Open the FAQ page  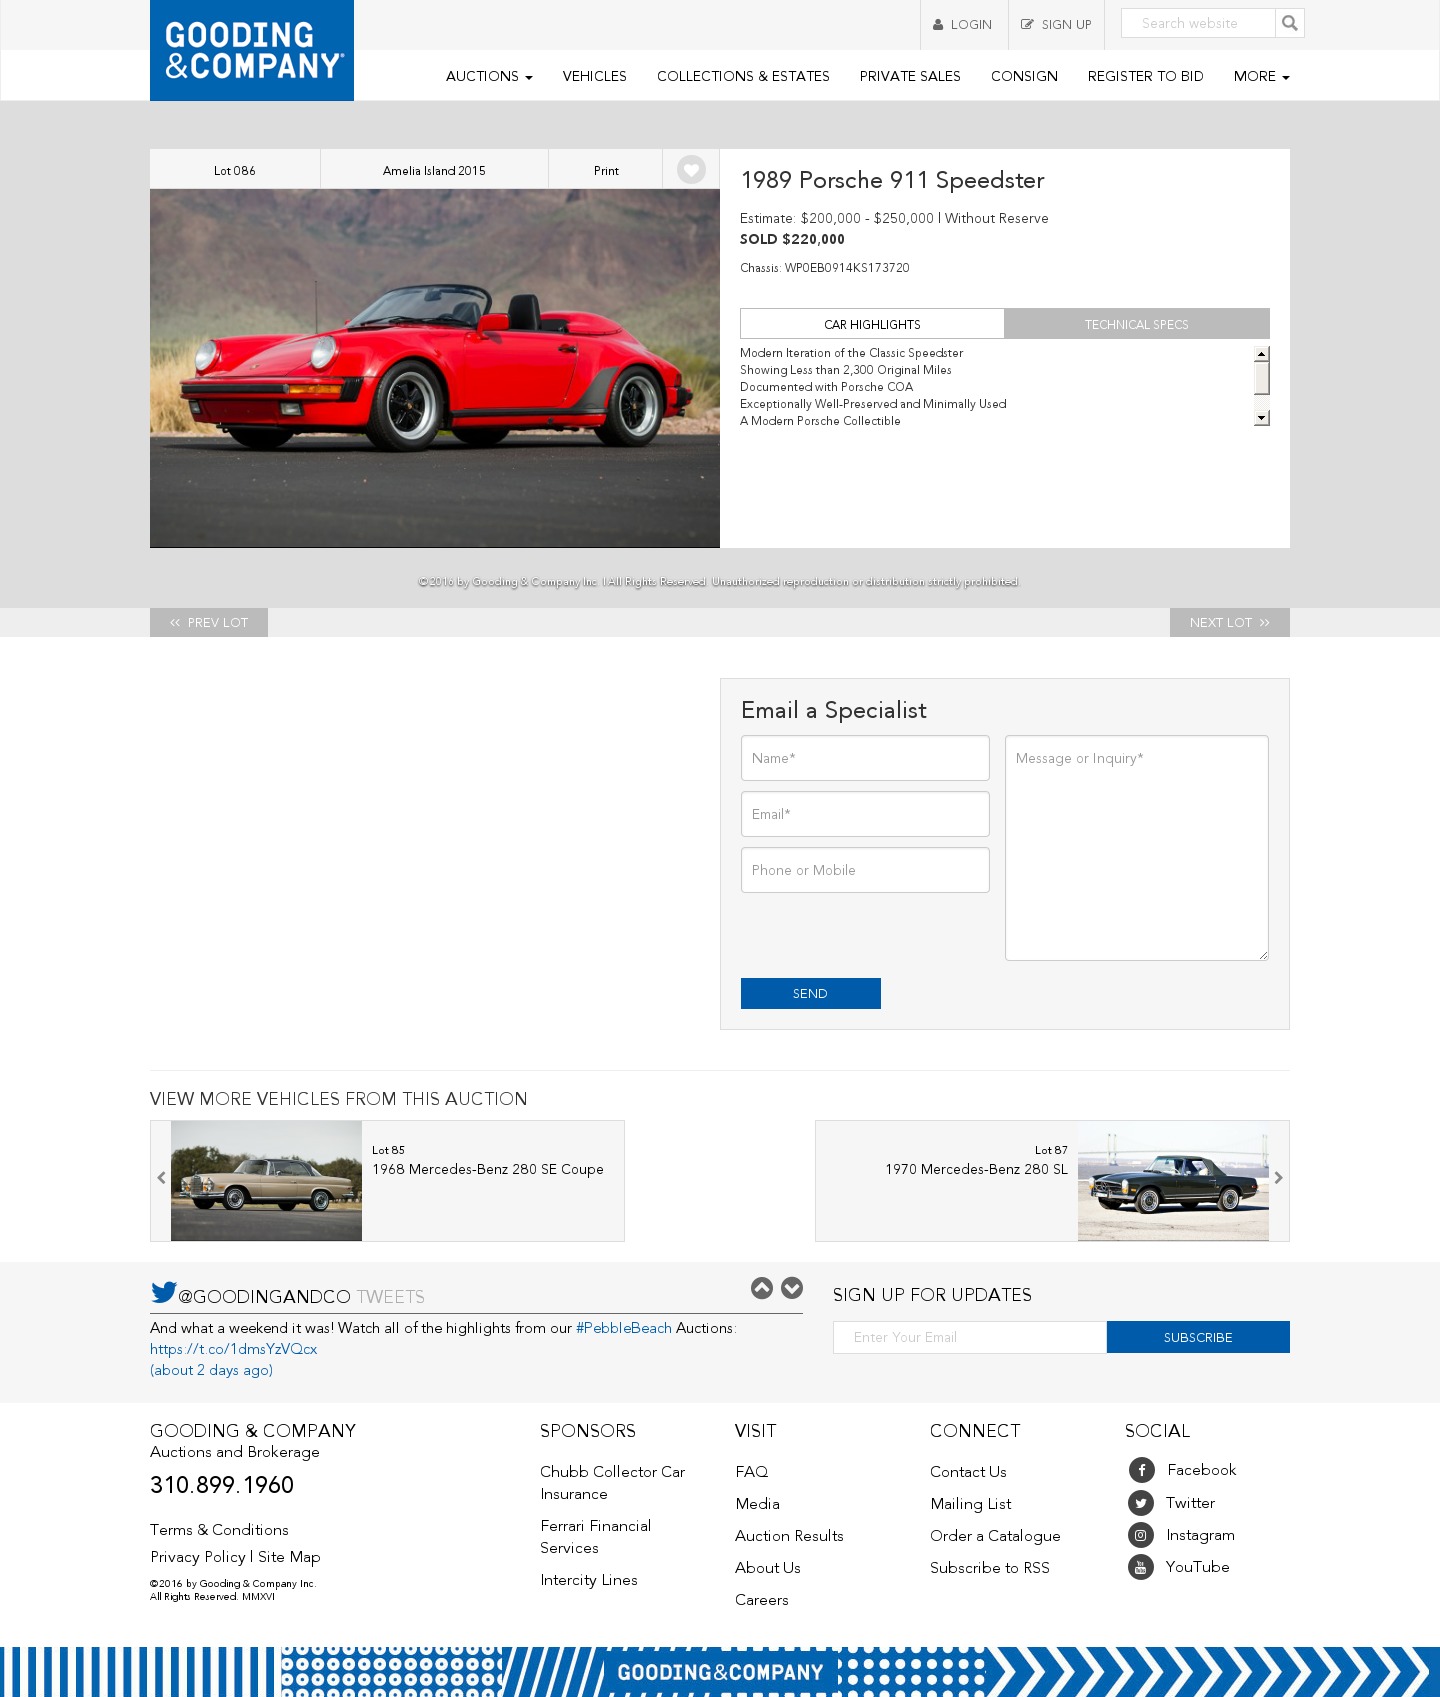coord(752,1472)
